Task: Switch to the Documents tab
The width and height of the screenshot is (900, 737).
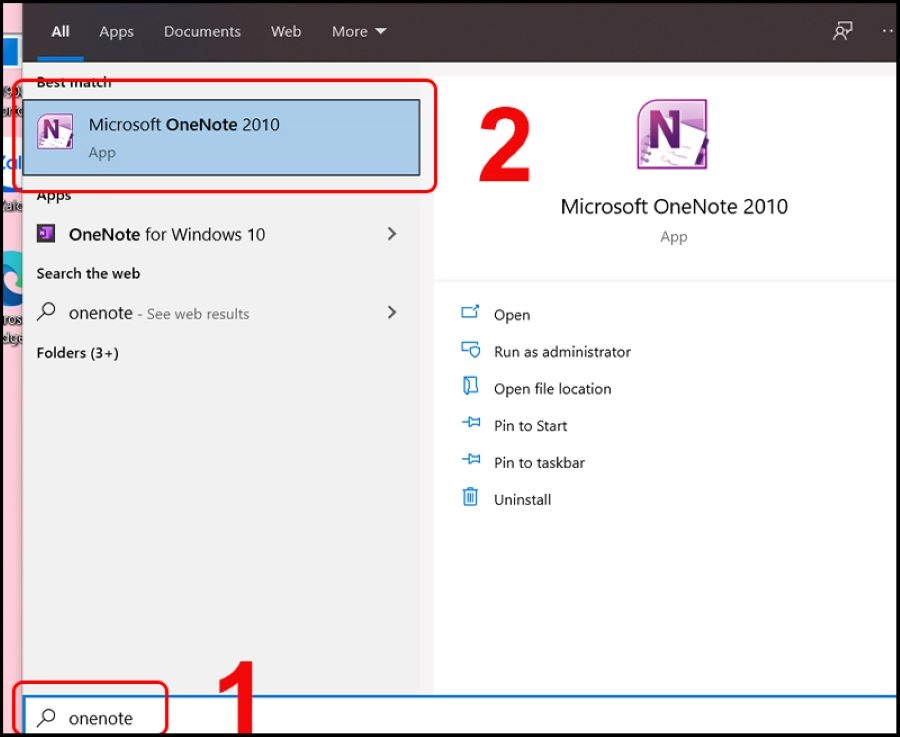Action: click(x=204, y=31)
